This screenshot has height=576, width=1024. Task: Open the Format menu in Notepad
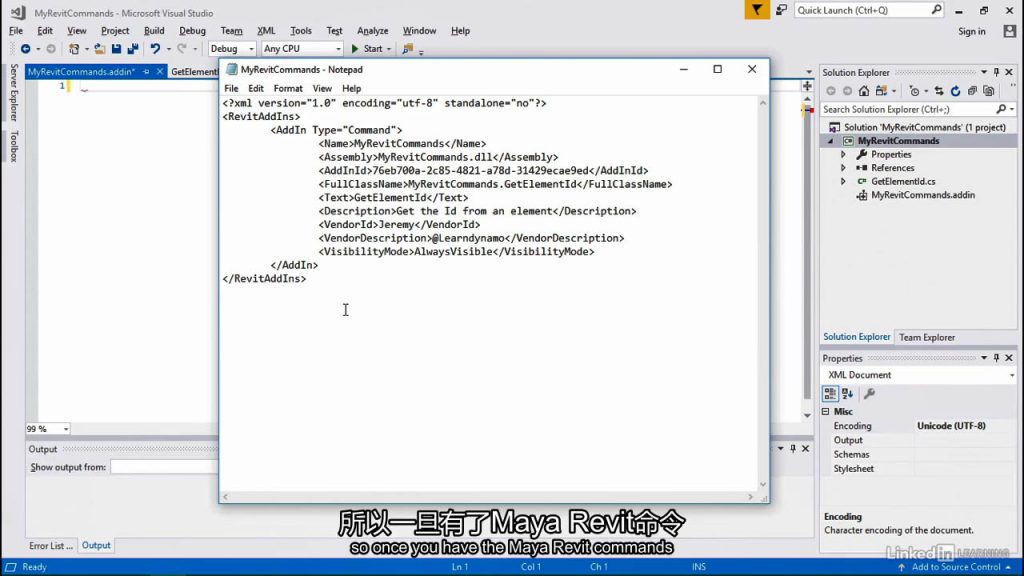[288, 88]
